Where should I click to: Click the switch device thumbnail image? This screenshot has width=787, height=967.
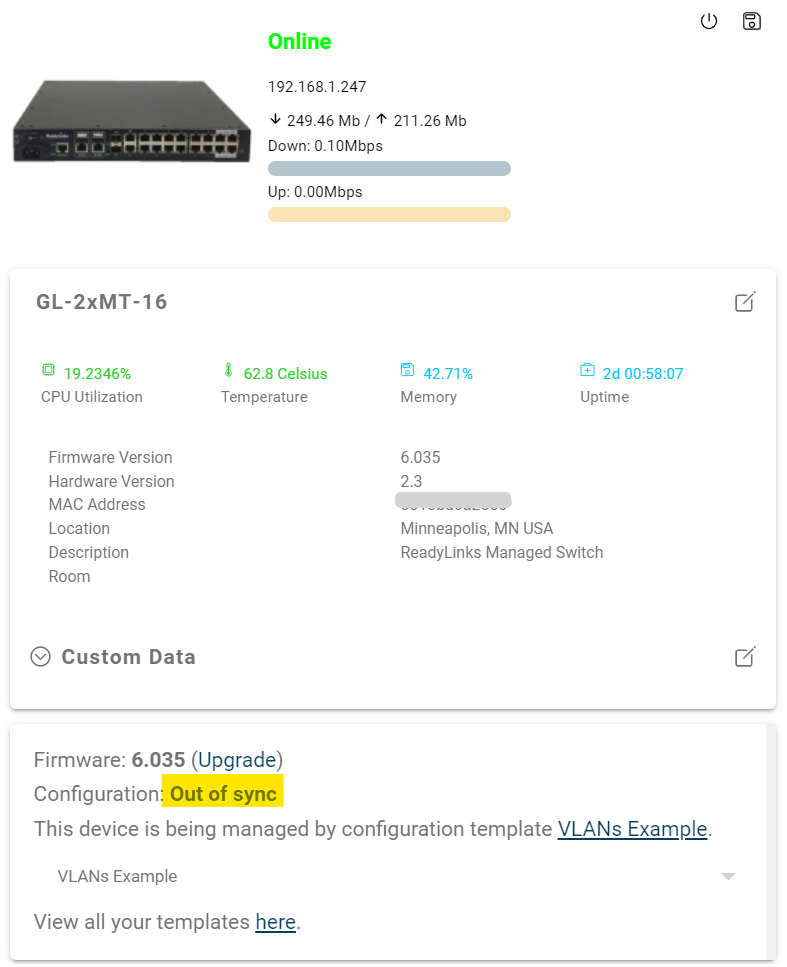[x=132, y=121]
